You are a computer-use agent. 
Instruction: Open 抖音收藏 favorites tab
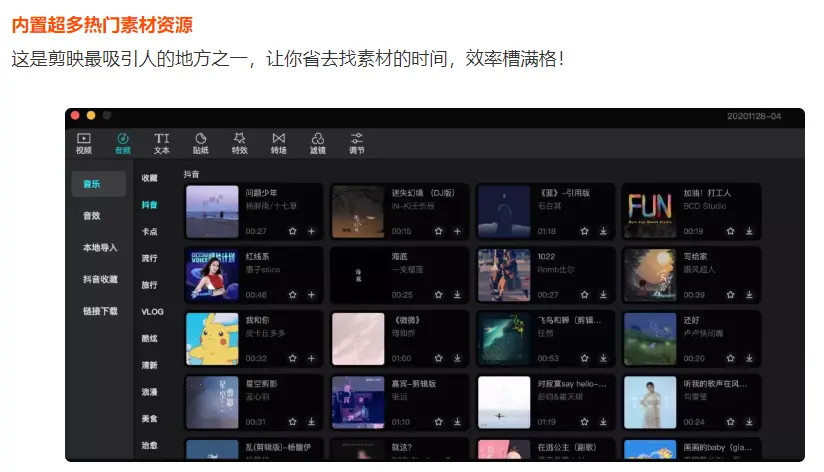click(x=100, y=280)
